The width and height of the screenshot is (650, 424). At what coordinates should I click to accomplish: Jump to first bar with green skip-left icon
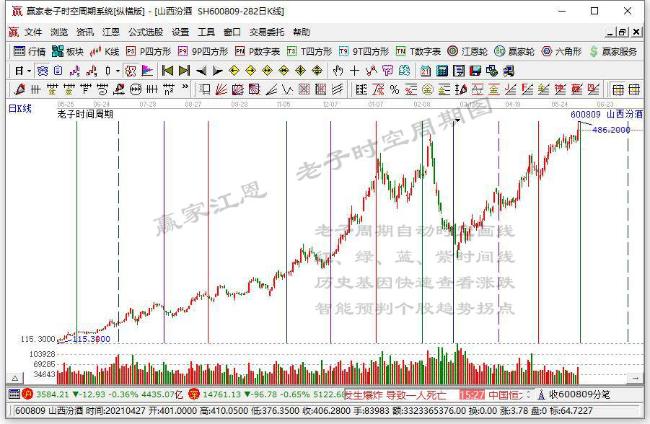tap(167, 71)
